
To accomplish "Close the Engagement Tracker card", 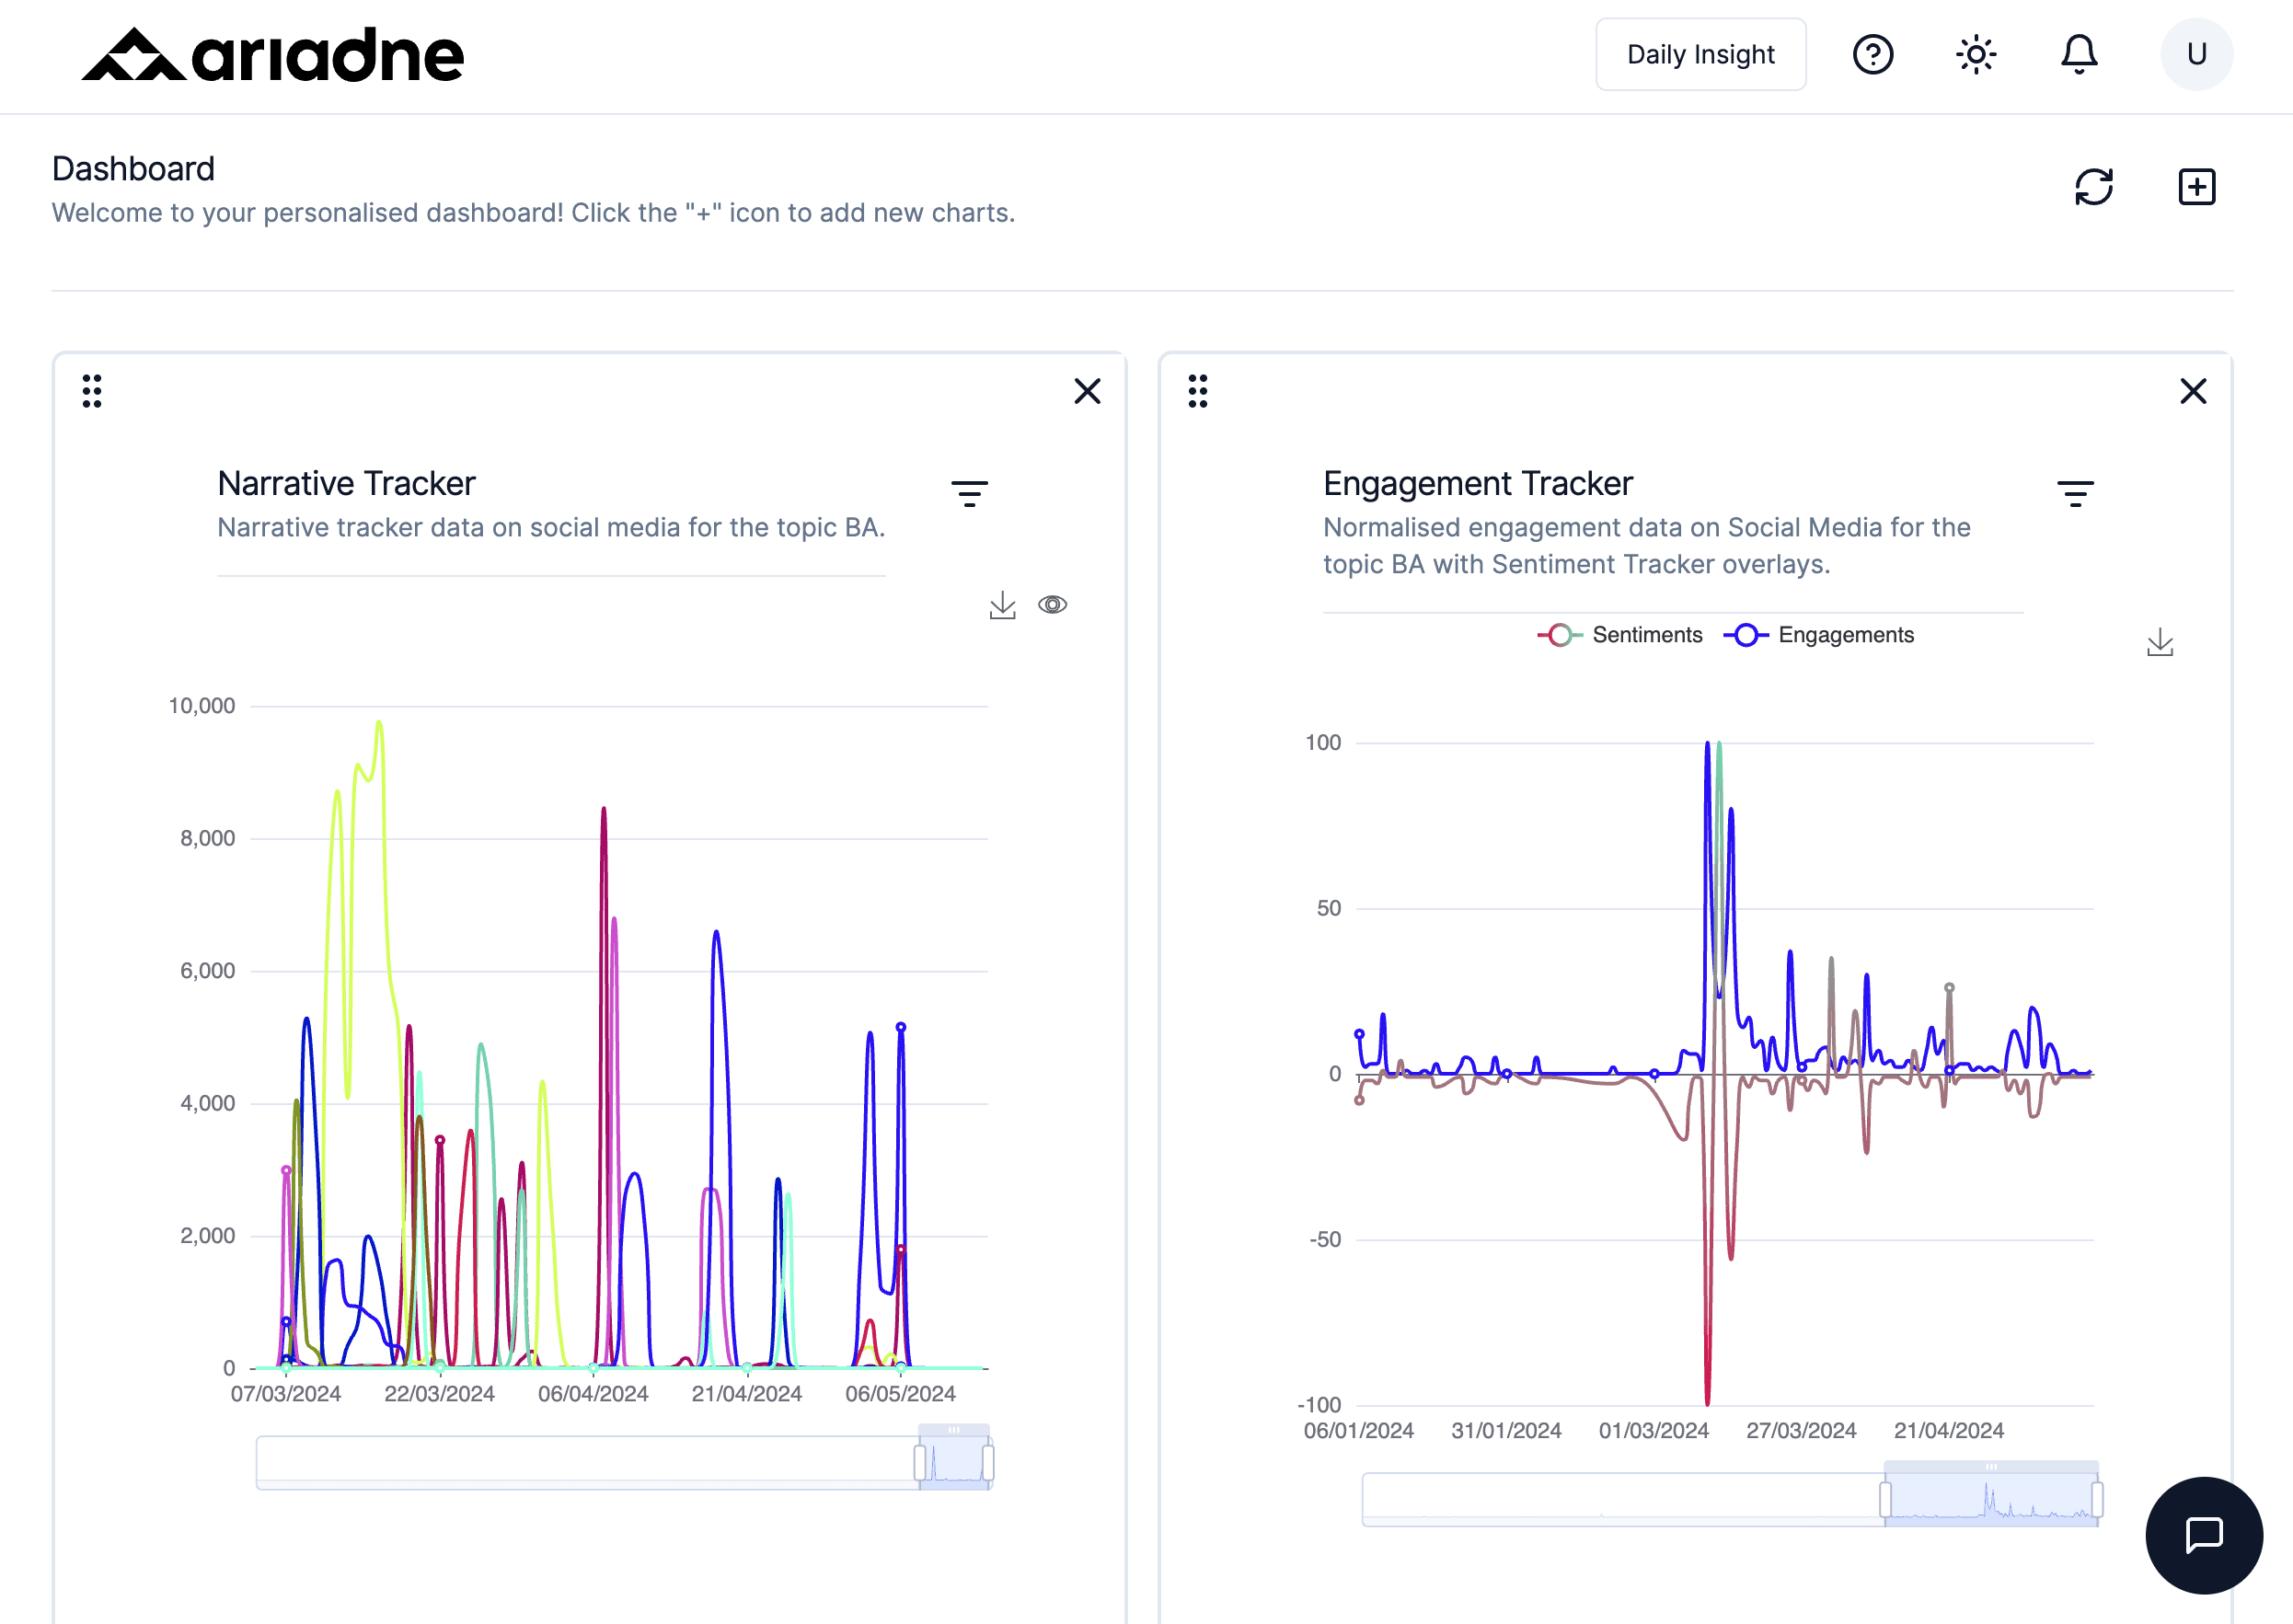I will point(2193,391).
